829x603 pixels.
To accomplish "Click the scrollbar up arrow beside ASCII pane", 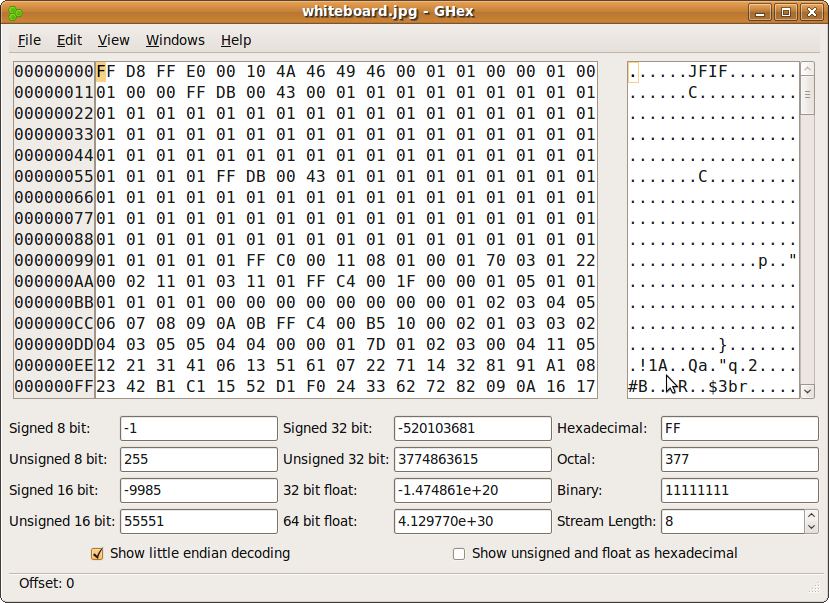I will click(806, 70).
